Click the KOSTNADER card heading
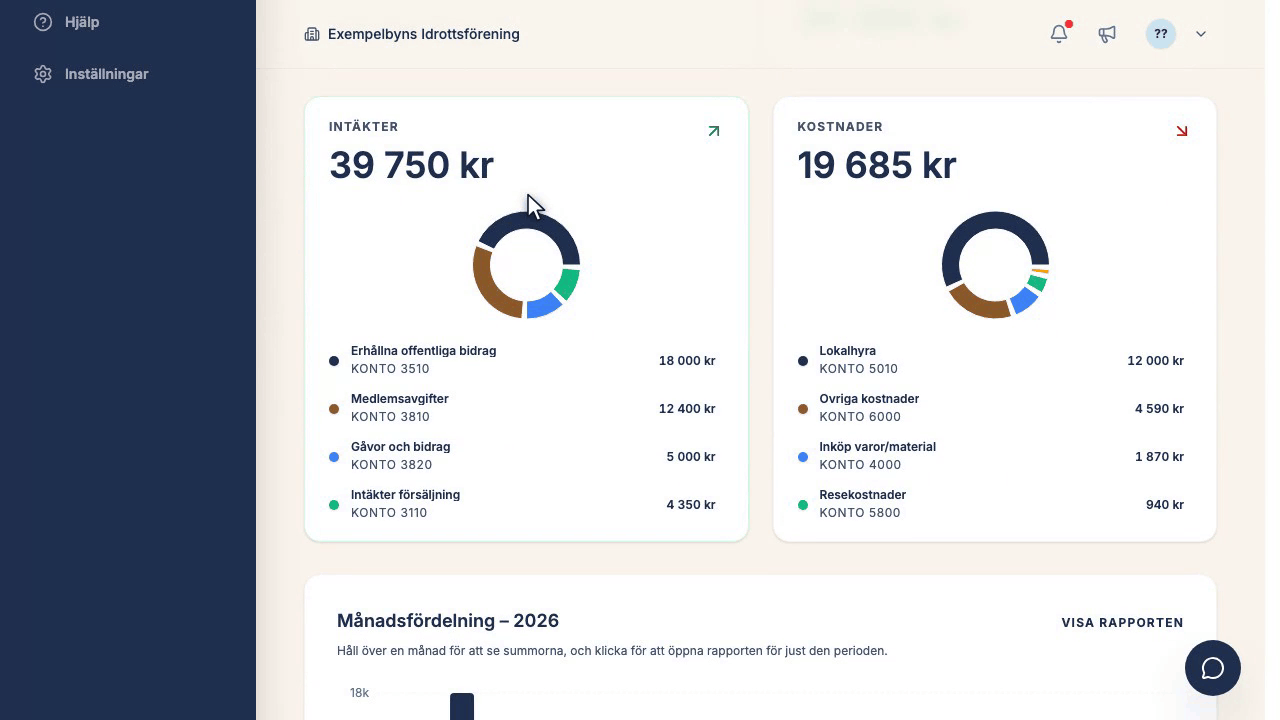 (x=840, y=127)
